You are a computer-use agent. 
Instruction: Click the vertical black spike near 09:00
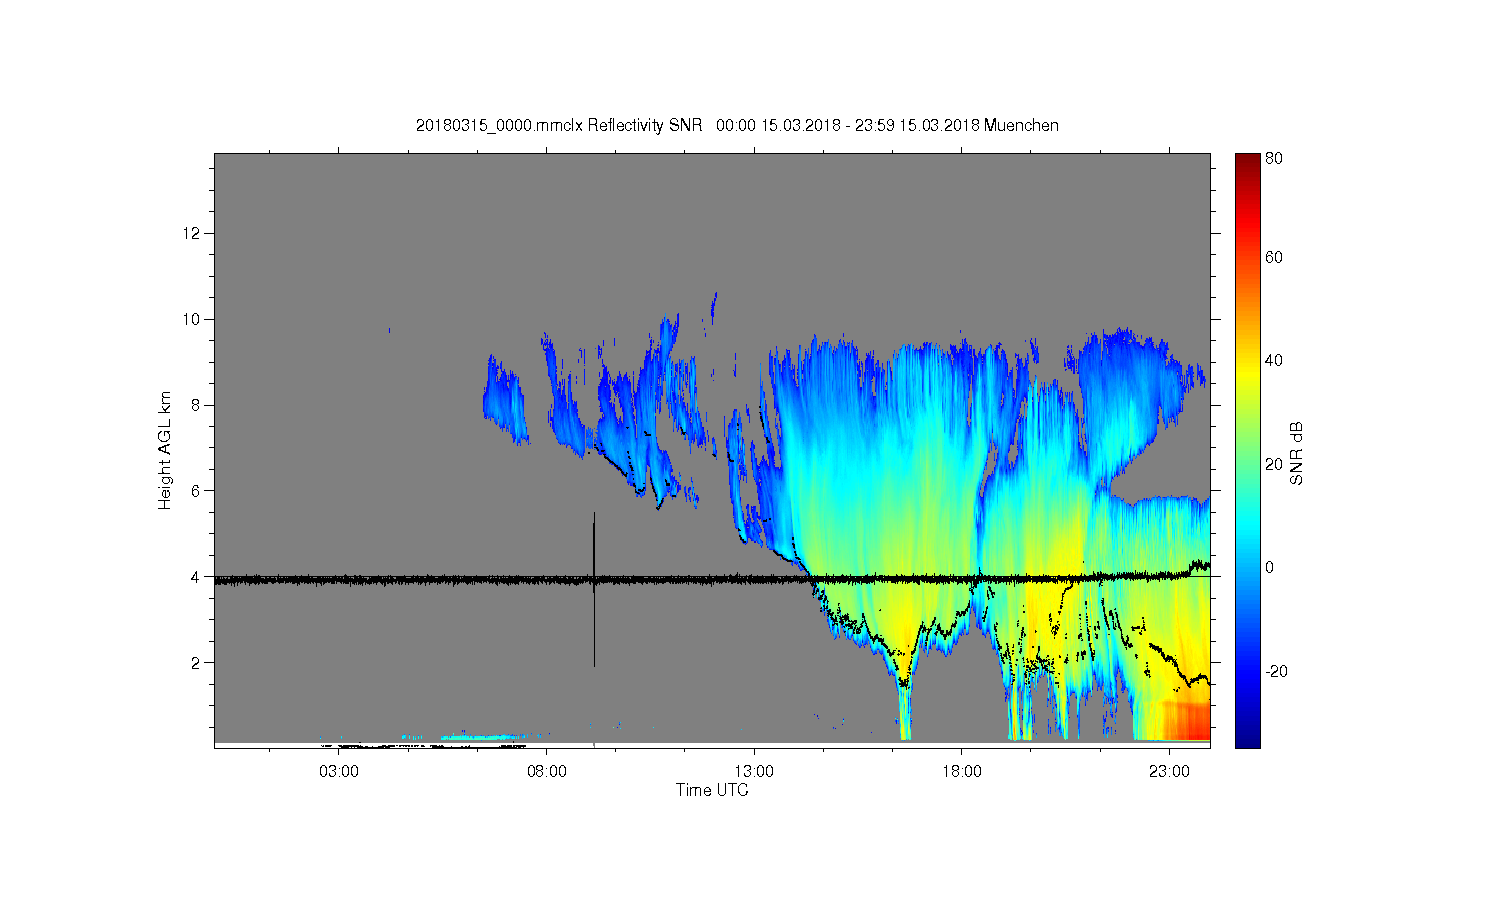click(x=594, y=589)
